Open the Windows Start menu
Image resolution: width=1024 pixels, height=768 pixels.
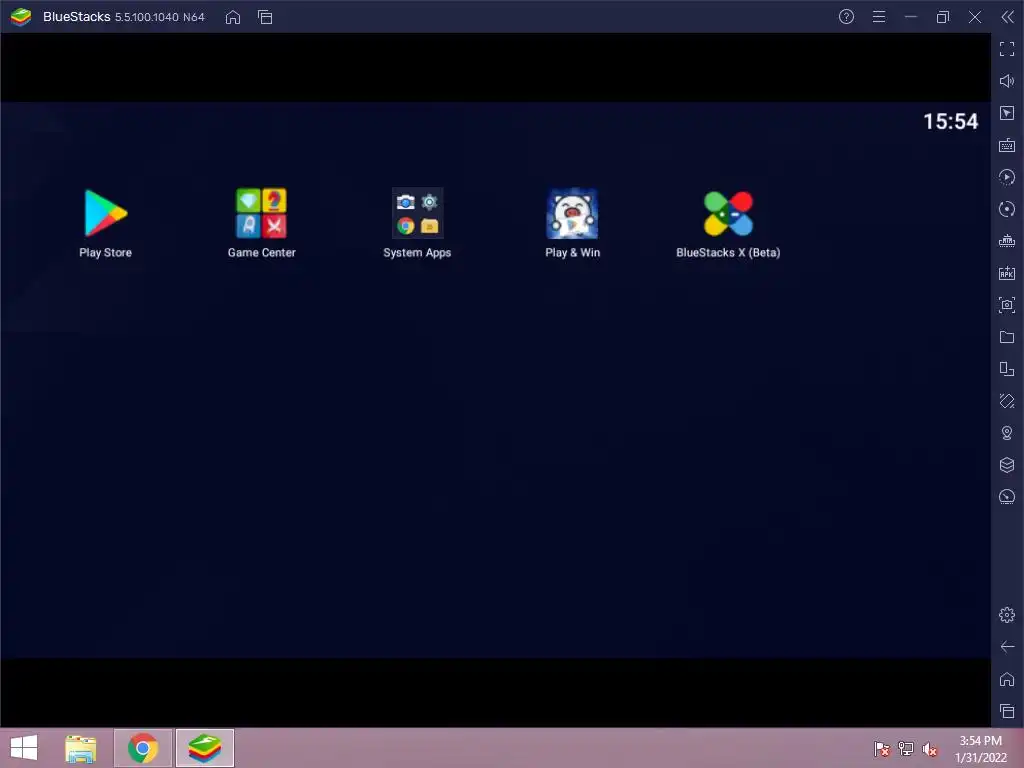pos(24,748)
